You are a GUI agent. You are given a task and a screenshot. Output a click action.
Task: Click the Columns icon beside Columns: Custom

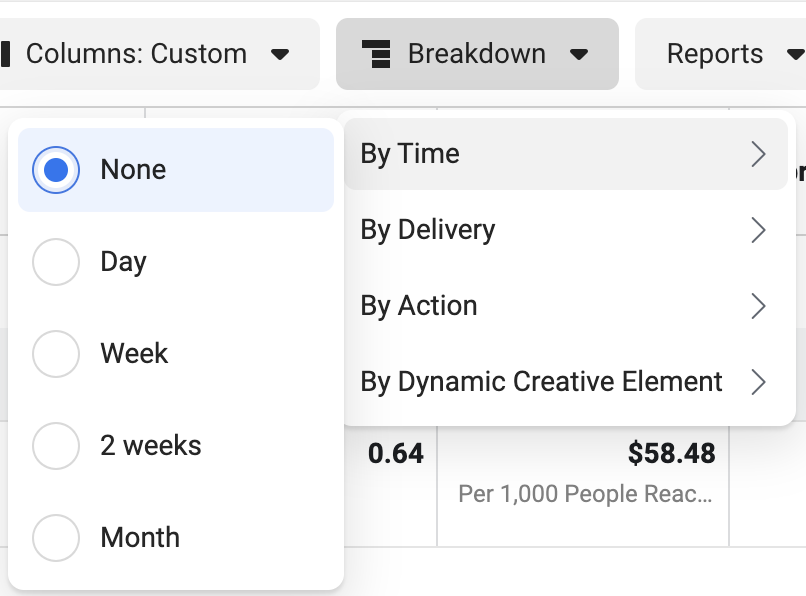tap(5, 54)
